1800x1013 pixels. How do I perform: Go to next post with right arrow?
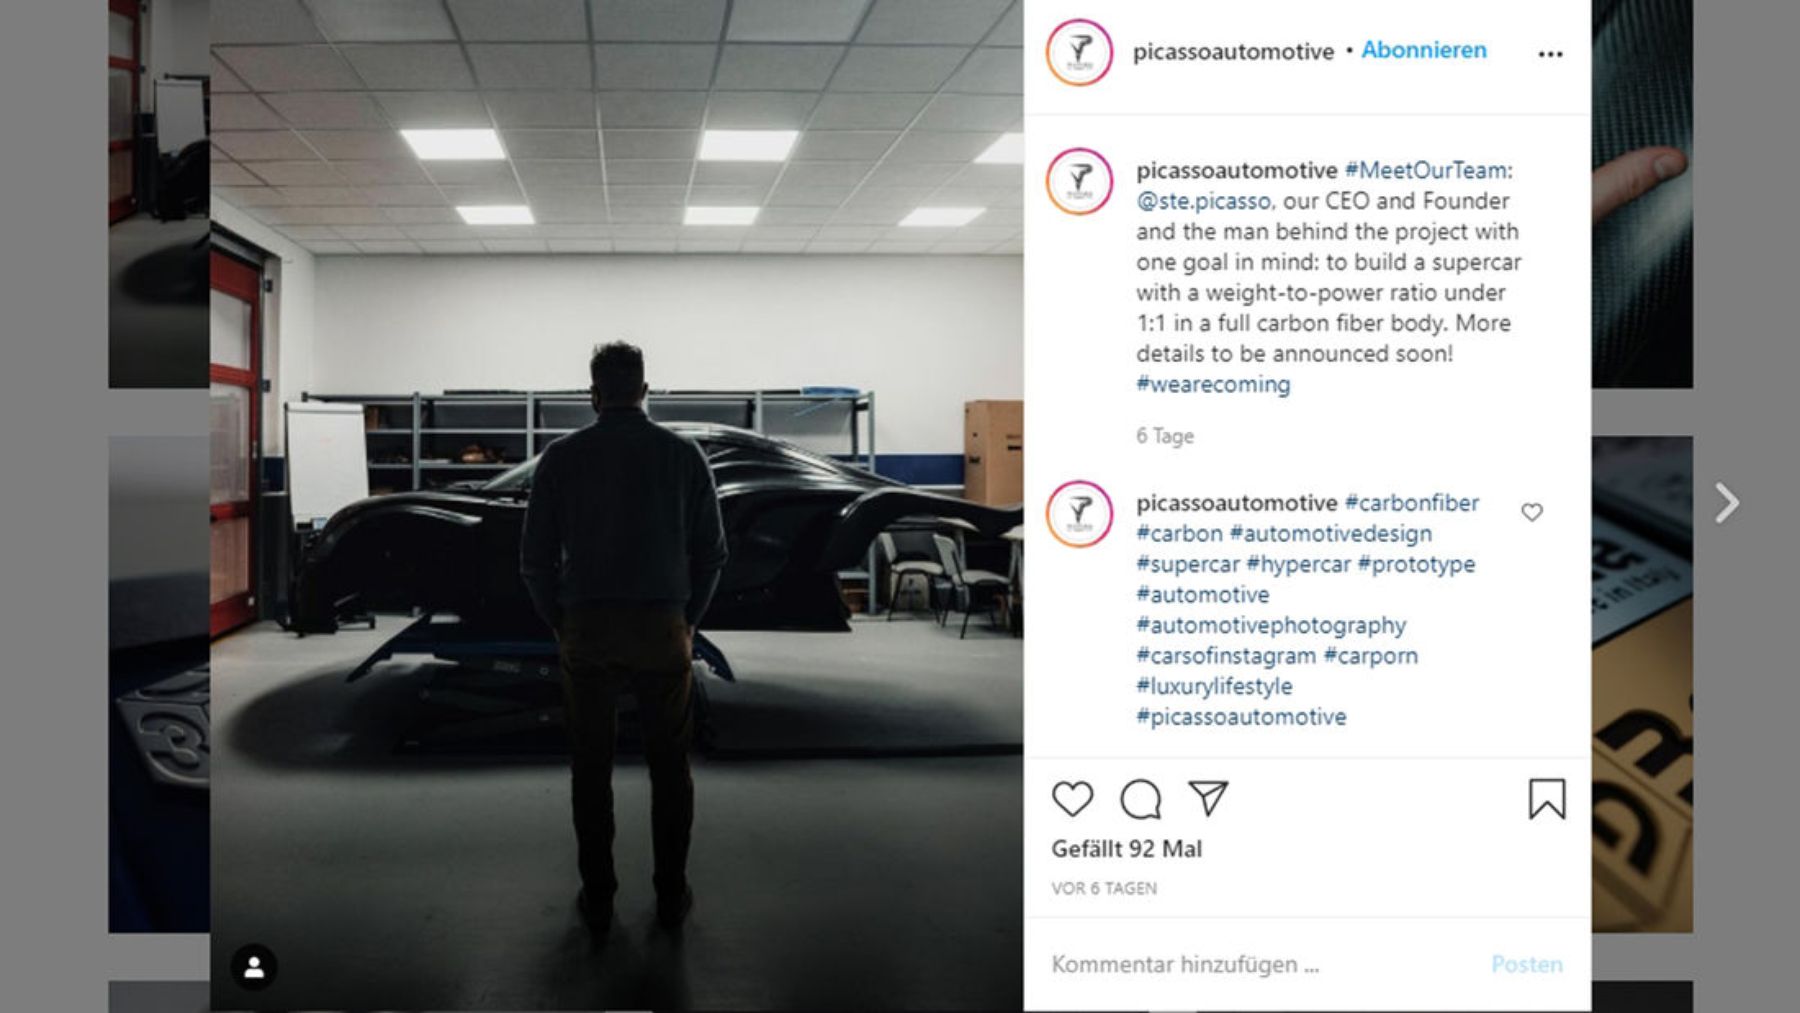pyautogui.click(x=1727, y=503)
